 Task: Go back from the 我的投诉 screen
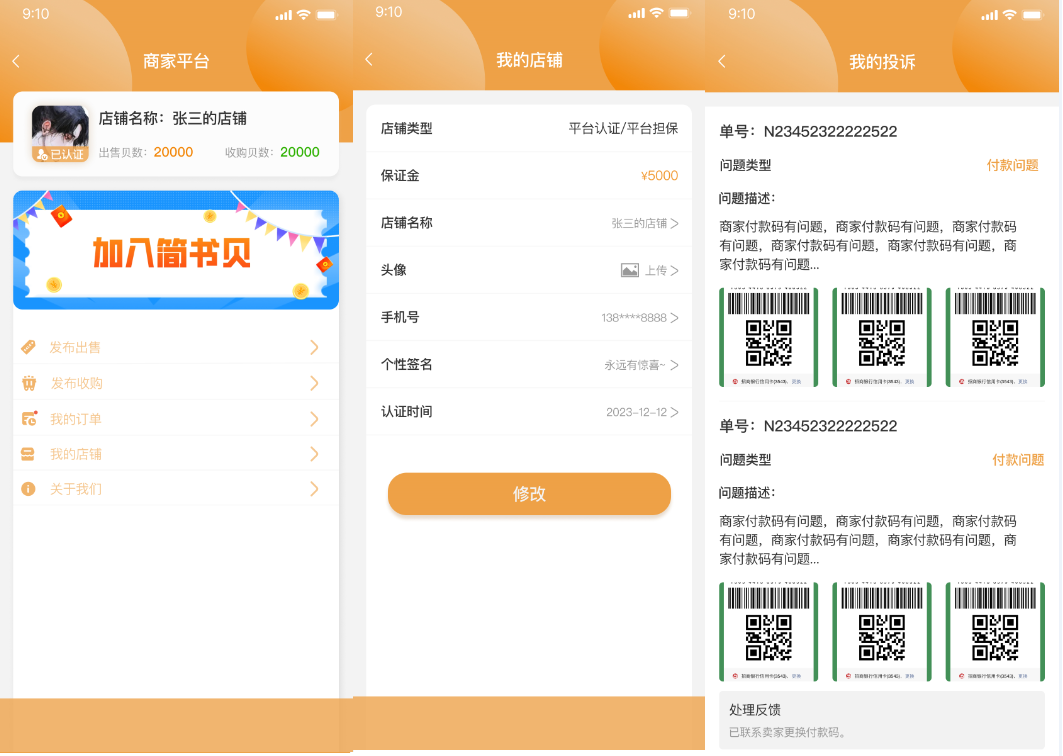722,62
